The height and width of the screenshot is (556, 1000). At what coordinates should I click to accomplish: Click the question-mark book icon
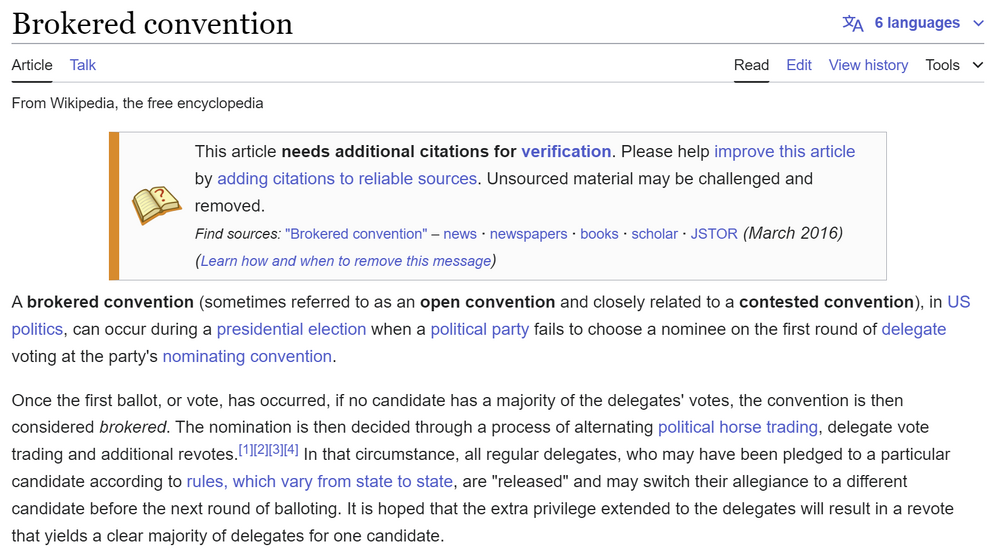pyautogui.click(x=157, y=204)
